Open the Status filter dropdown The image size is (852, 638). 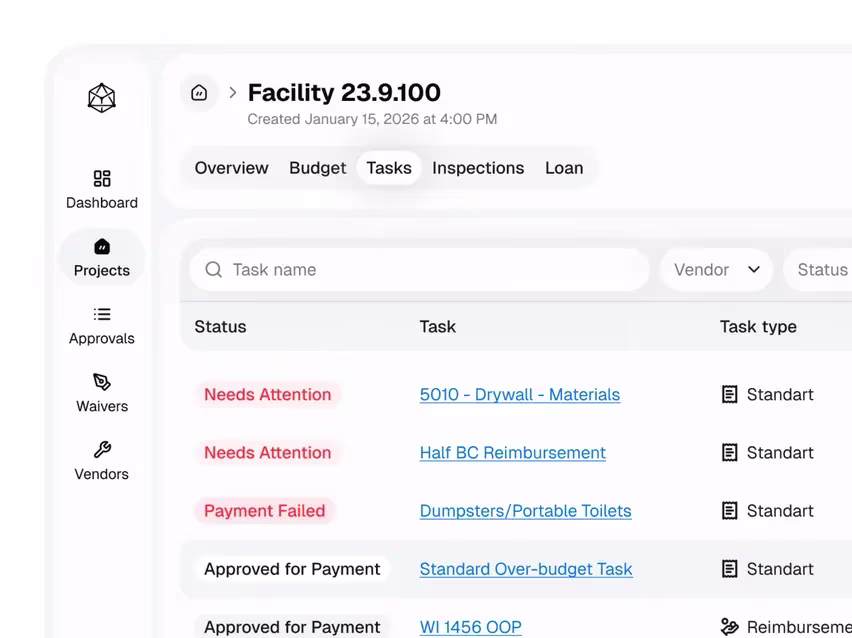click(818, 270)
